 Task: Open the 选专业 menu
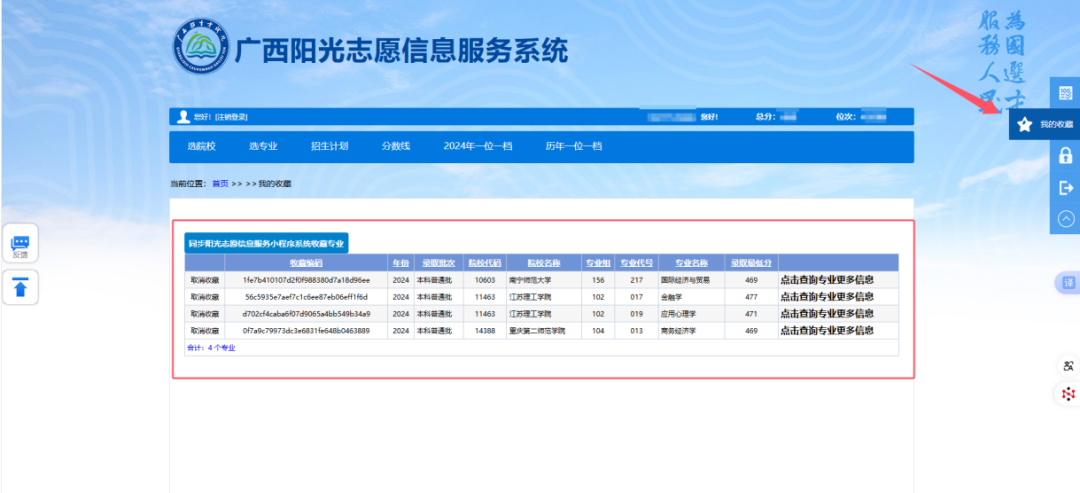pyautogui.click(x=263, y=146)
